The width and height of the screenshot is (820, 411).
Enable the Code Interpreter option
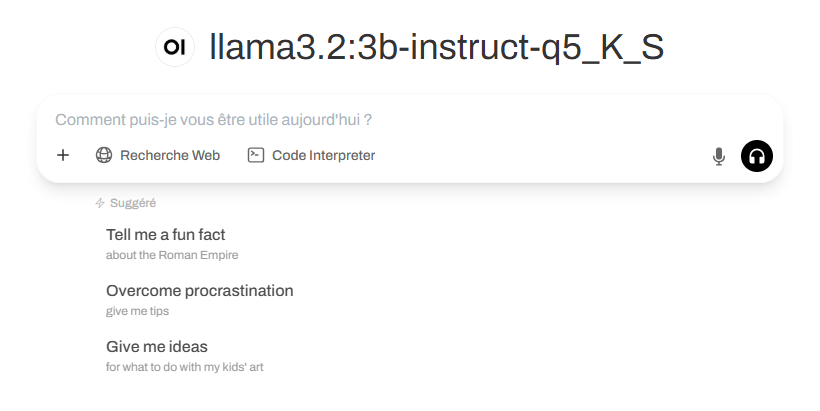[x=311, y=155]
